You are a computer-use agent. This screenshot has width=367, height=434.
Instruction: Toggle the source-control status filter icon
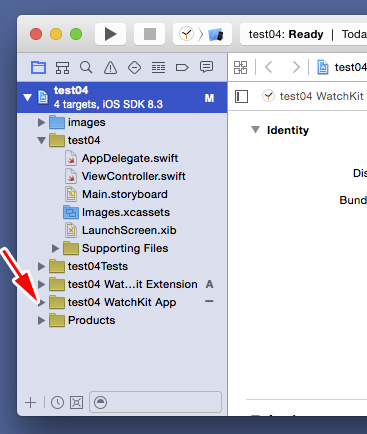pyautogui.click(x=76, y=403)
